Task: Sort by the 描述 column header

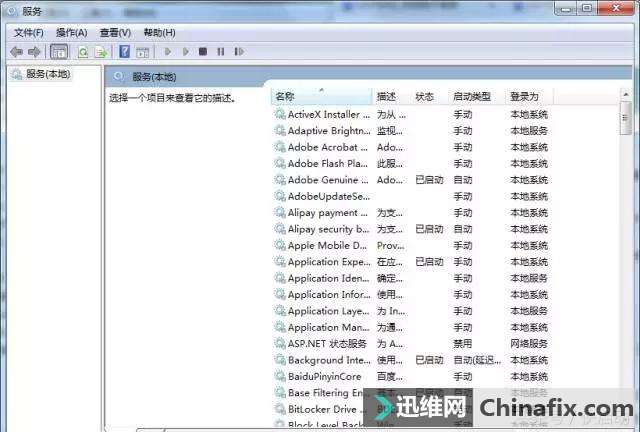Action: (391, 96)
